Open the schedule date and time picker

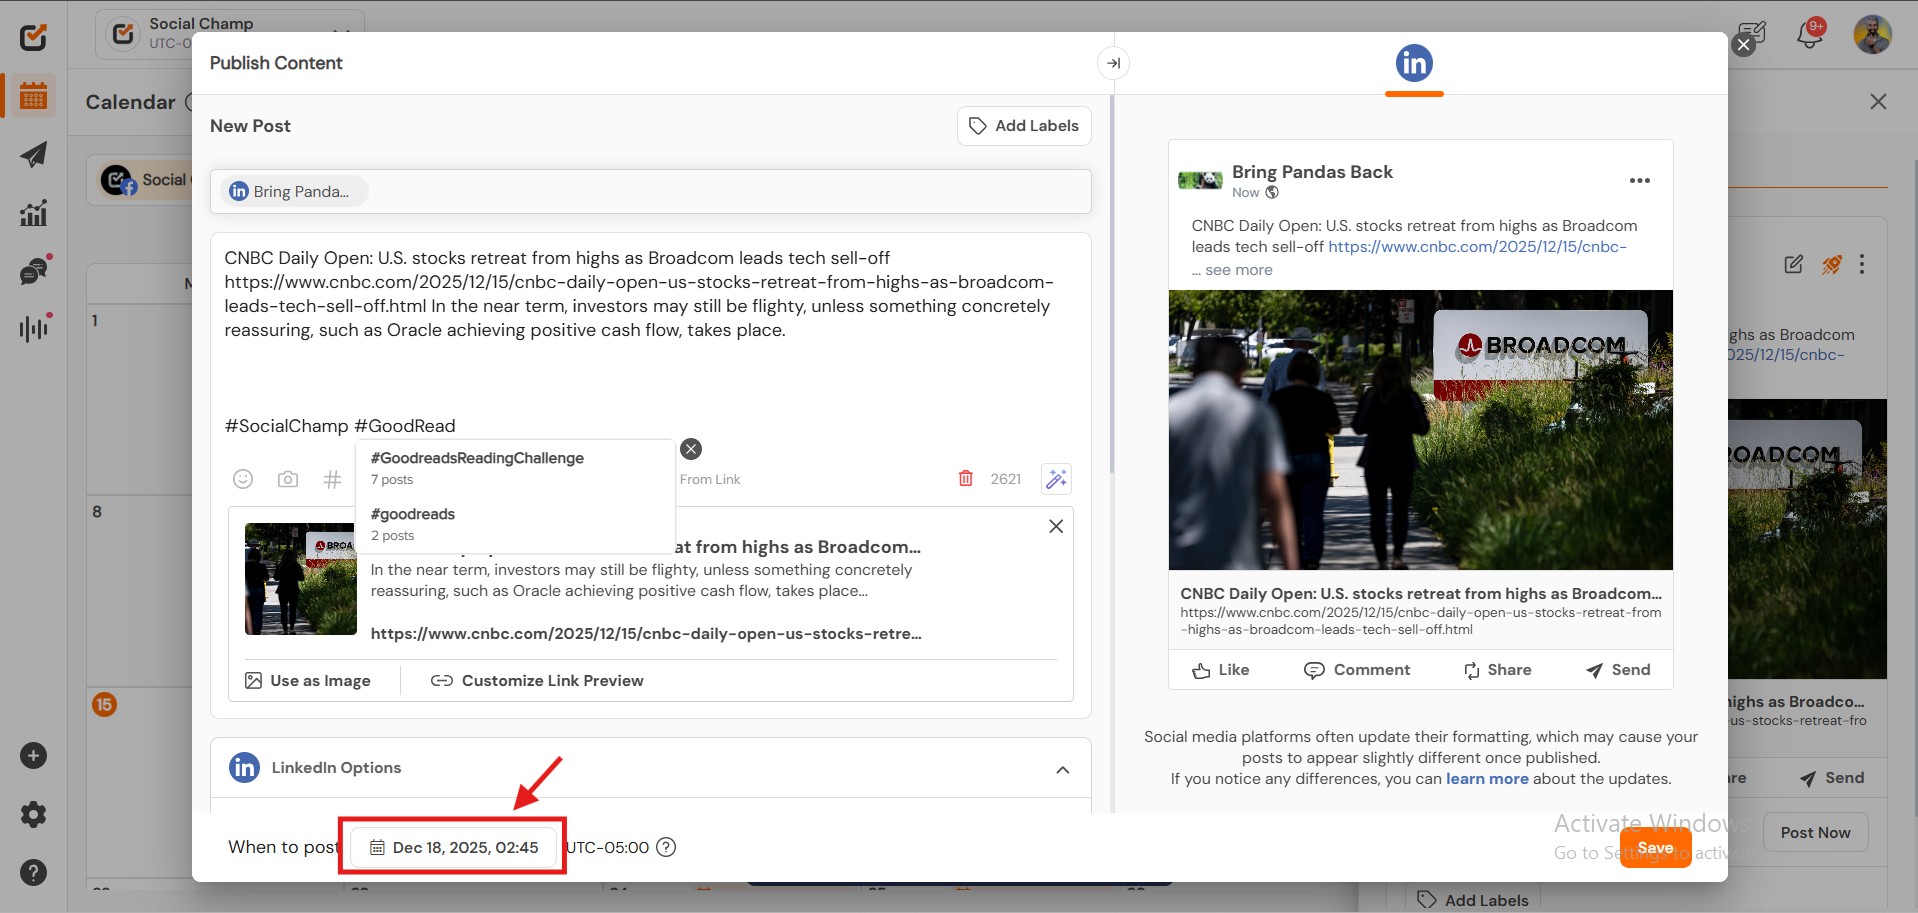click(454, 847)
